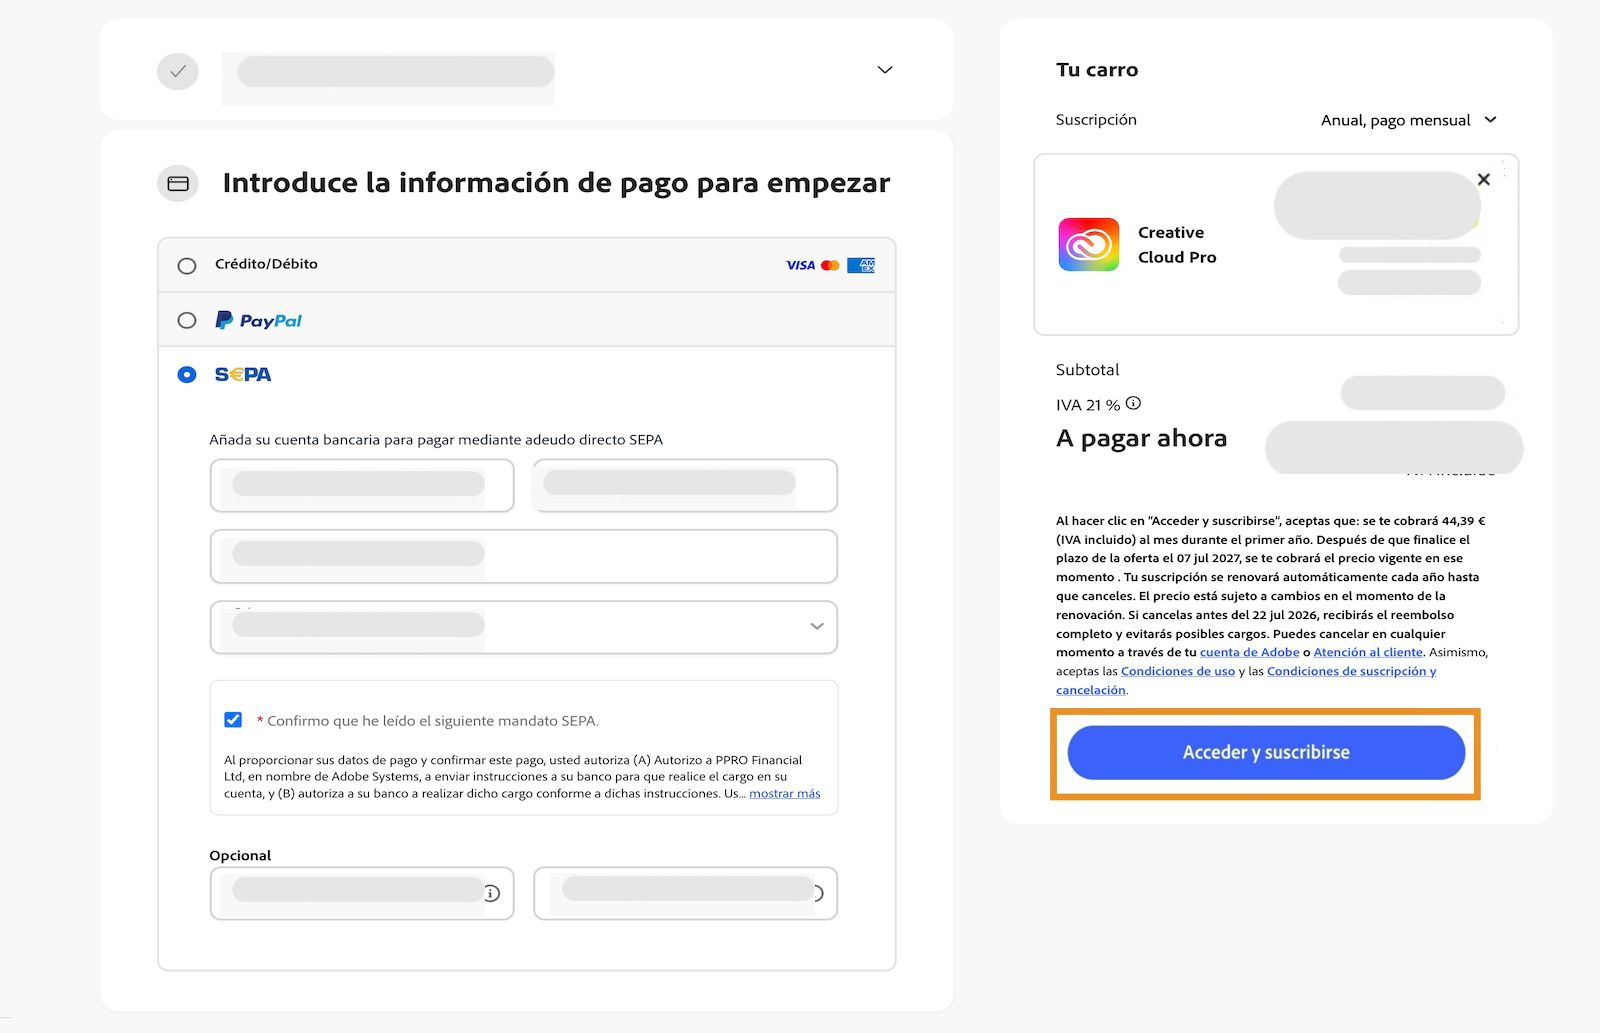Viewport: 1600px width, 1033px height.
Task: Open the cuenta de Adobe link
Action: (1249, 652)
